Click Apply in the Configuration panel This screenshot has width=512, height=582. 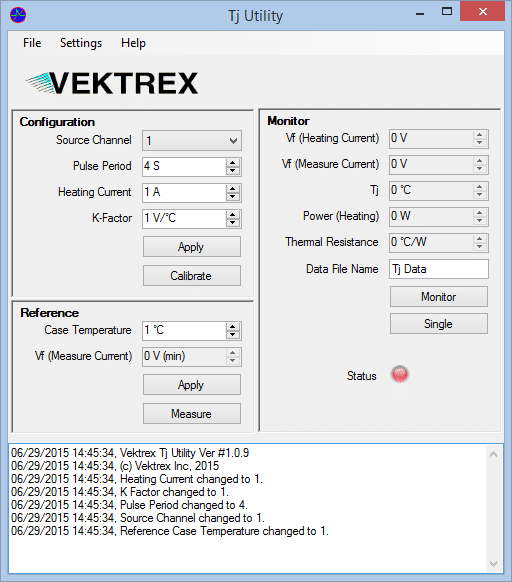tap(192, 247)
